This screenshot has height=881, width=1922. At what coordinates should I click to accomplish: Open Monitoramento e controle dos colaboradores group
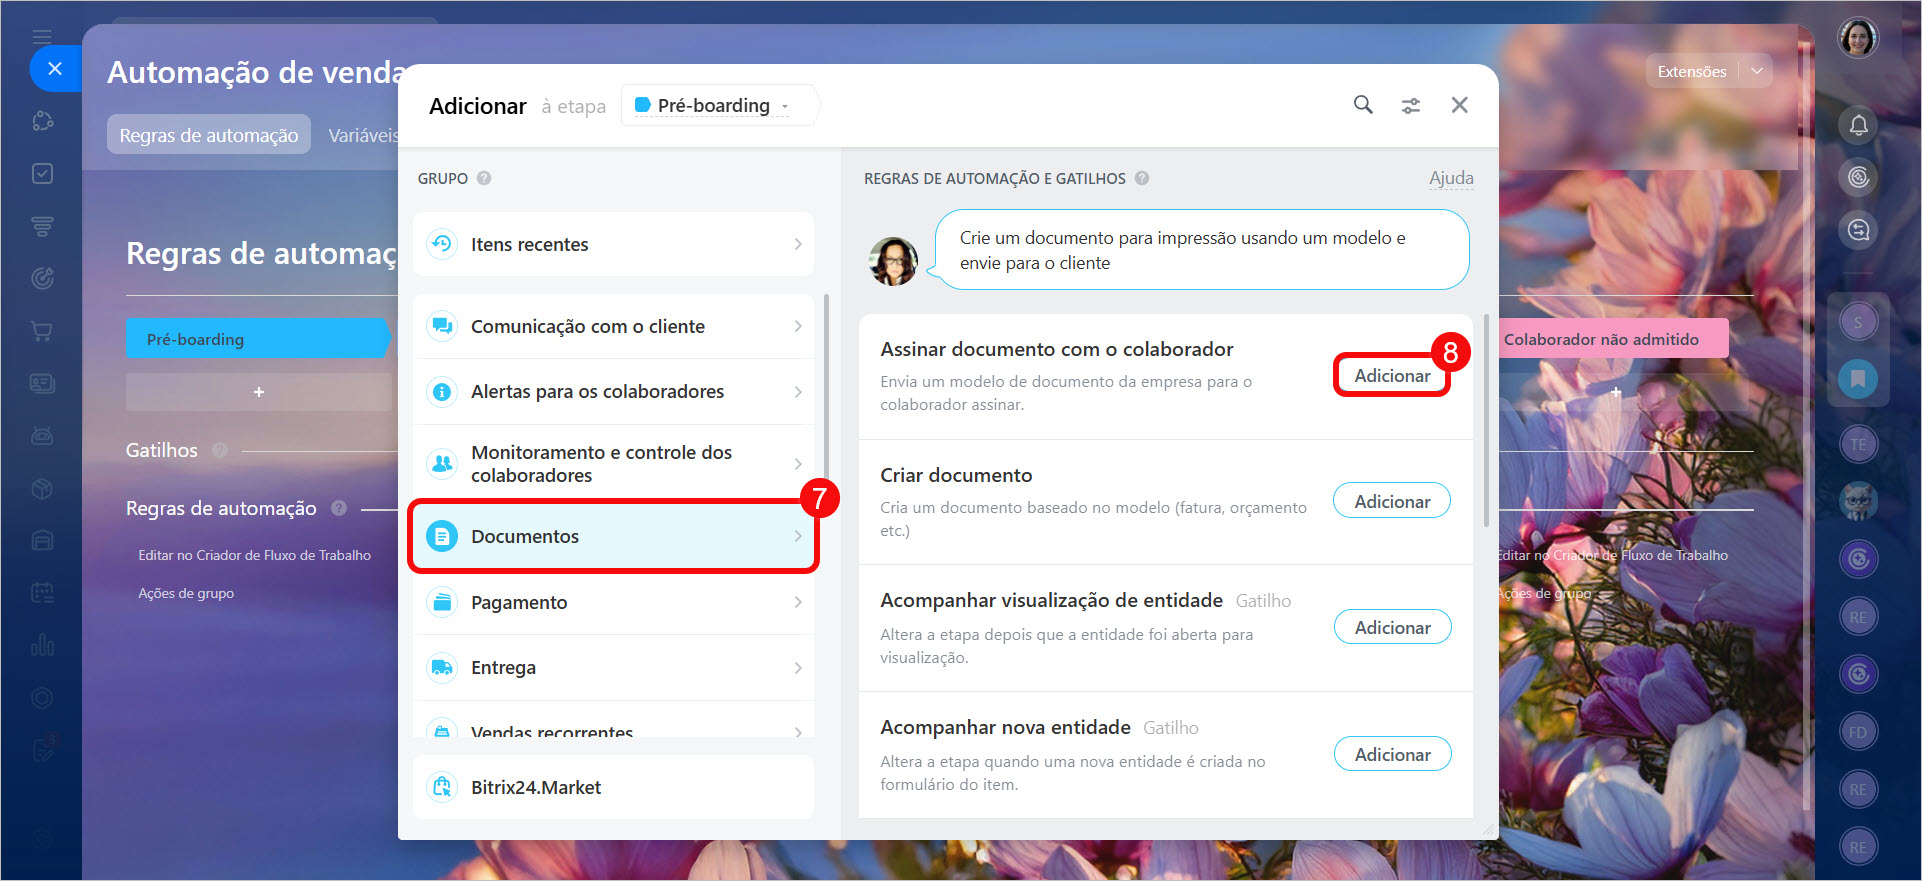coord(613,463)
